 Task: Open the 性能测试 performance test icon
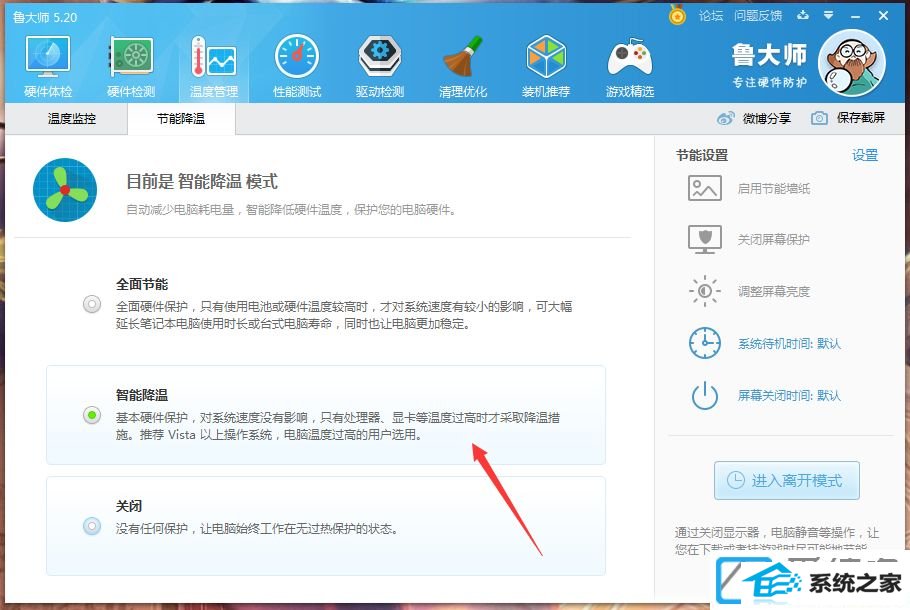coord(297,56)
